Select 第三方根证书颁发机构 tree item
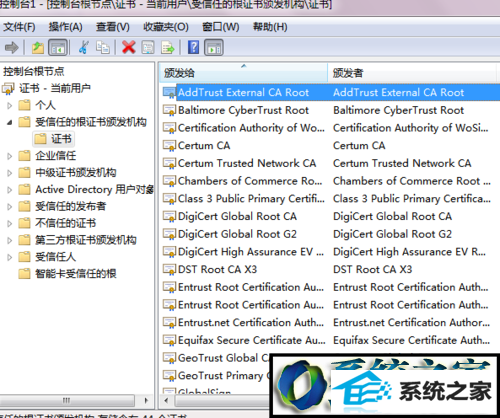 [x=86, y=240]
